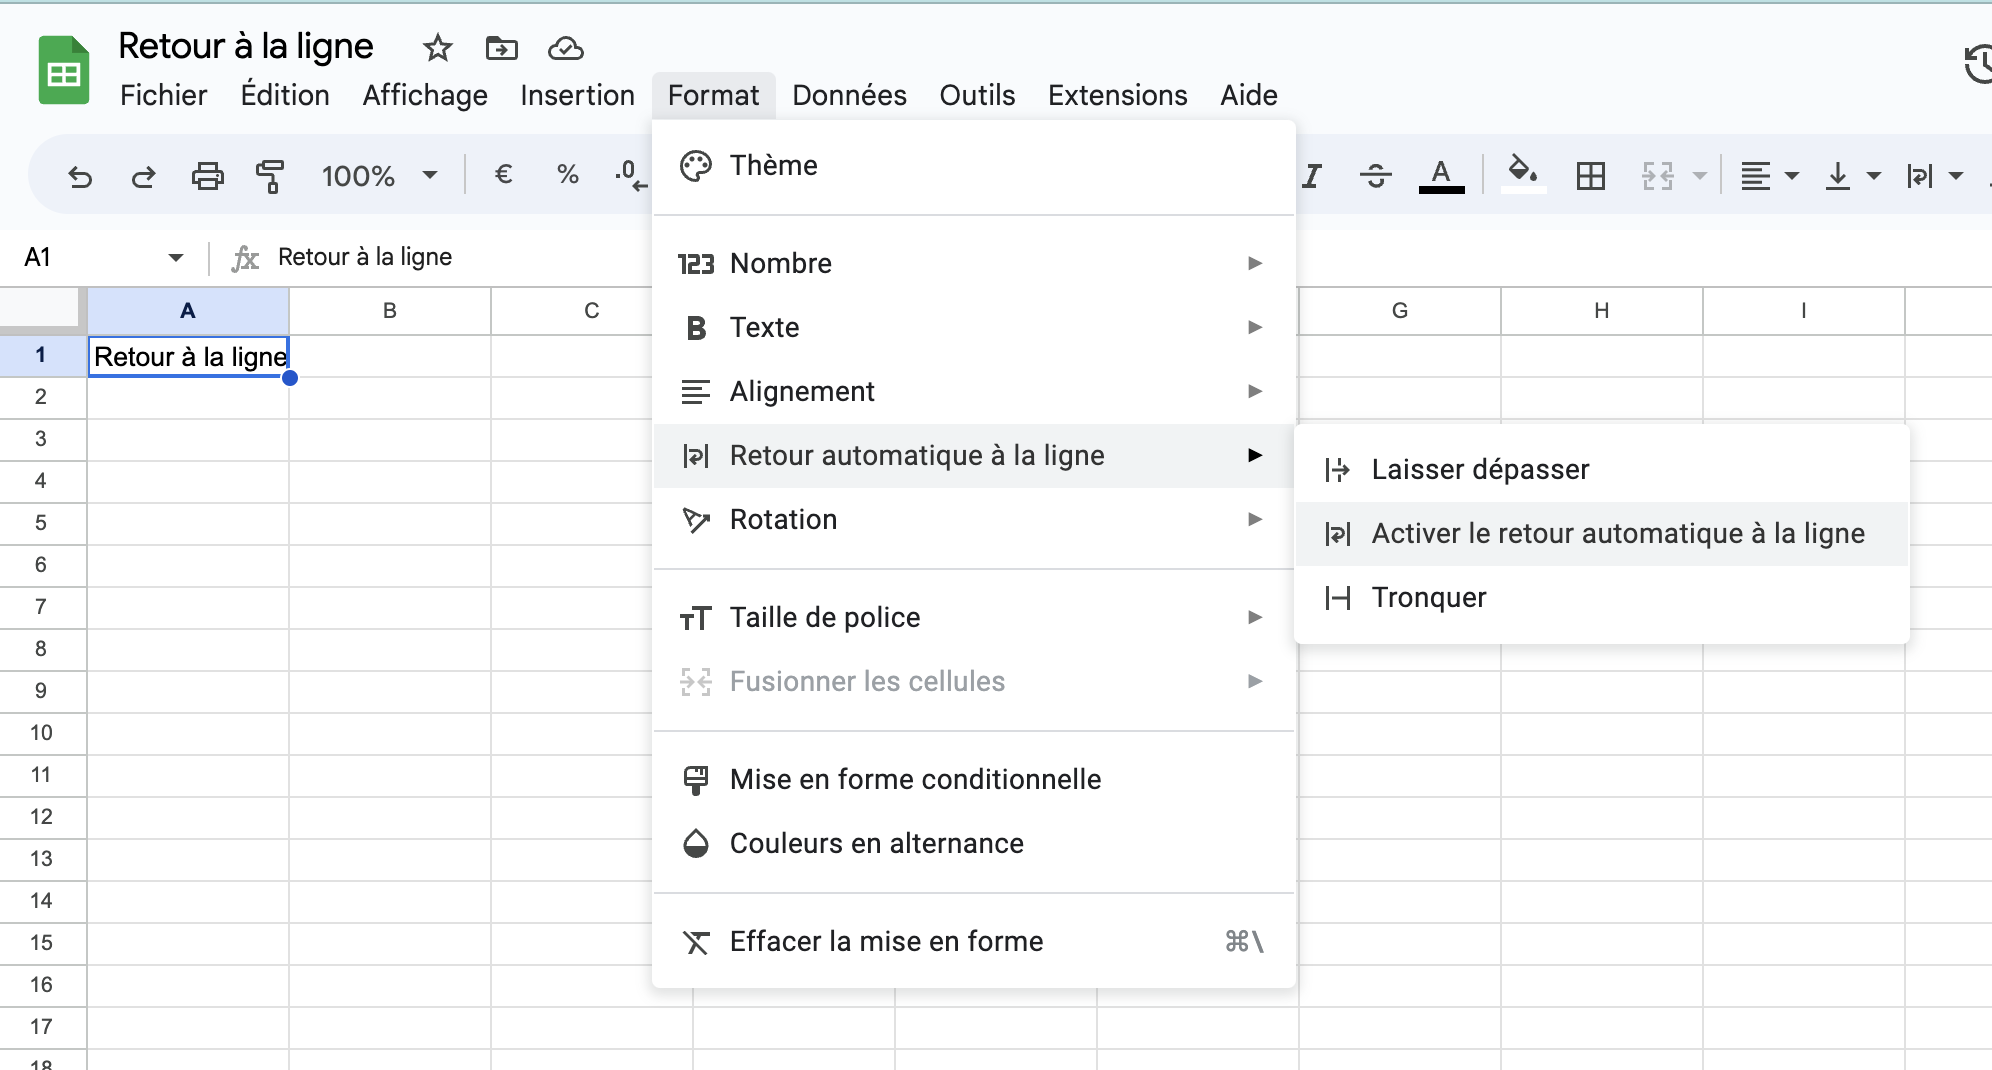Select the paint format tool
1992x1070 pixels.
pos(268,176)
